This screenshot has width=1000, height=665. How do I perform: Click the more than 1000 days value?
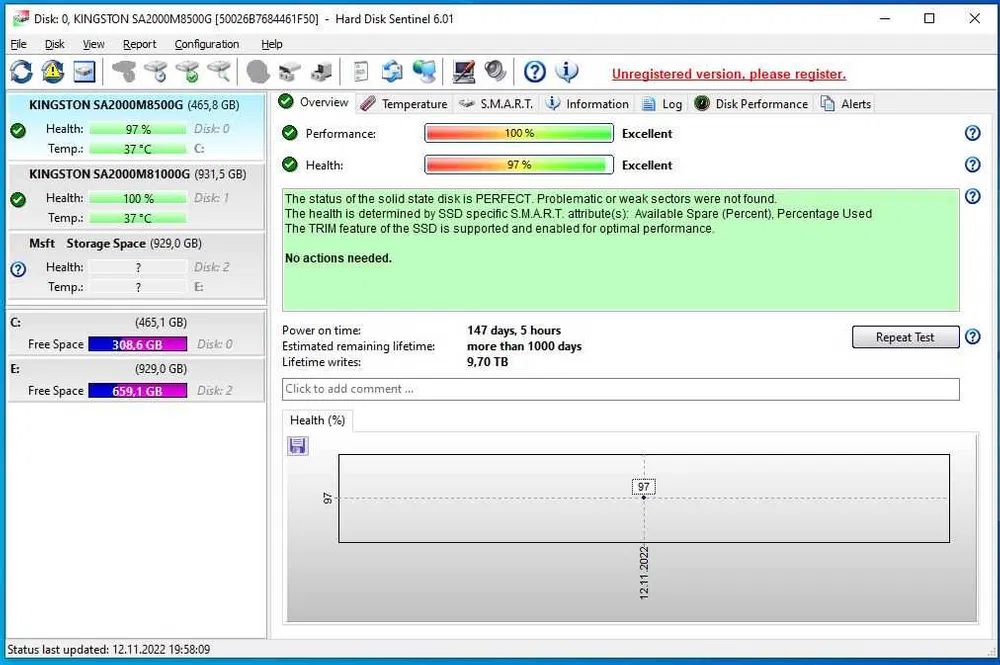(524, 346)
